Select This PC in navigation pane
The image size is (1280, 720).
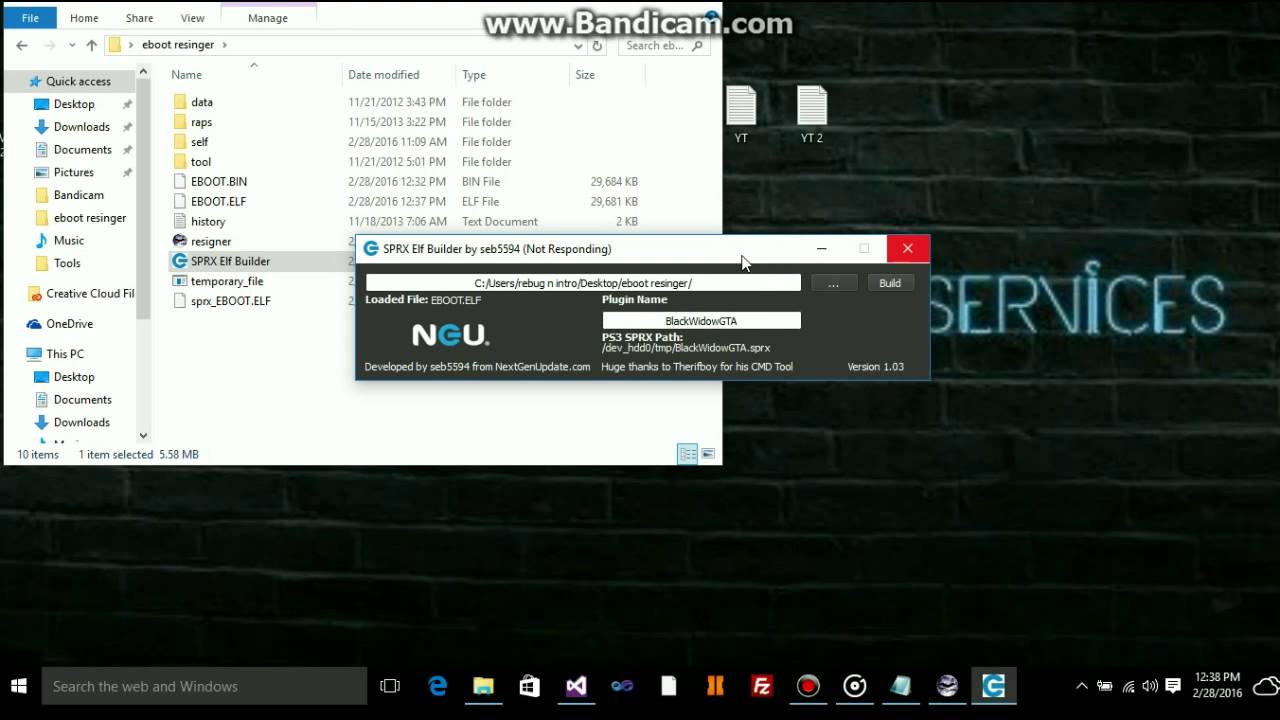tap(65, 354)
